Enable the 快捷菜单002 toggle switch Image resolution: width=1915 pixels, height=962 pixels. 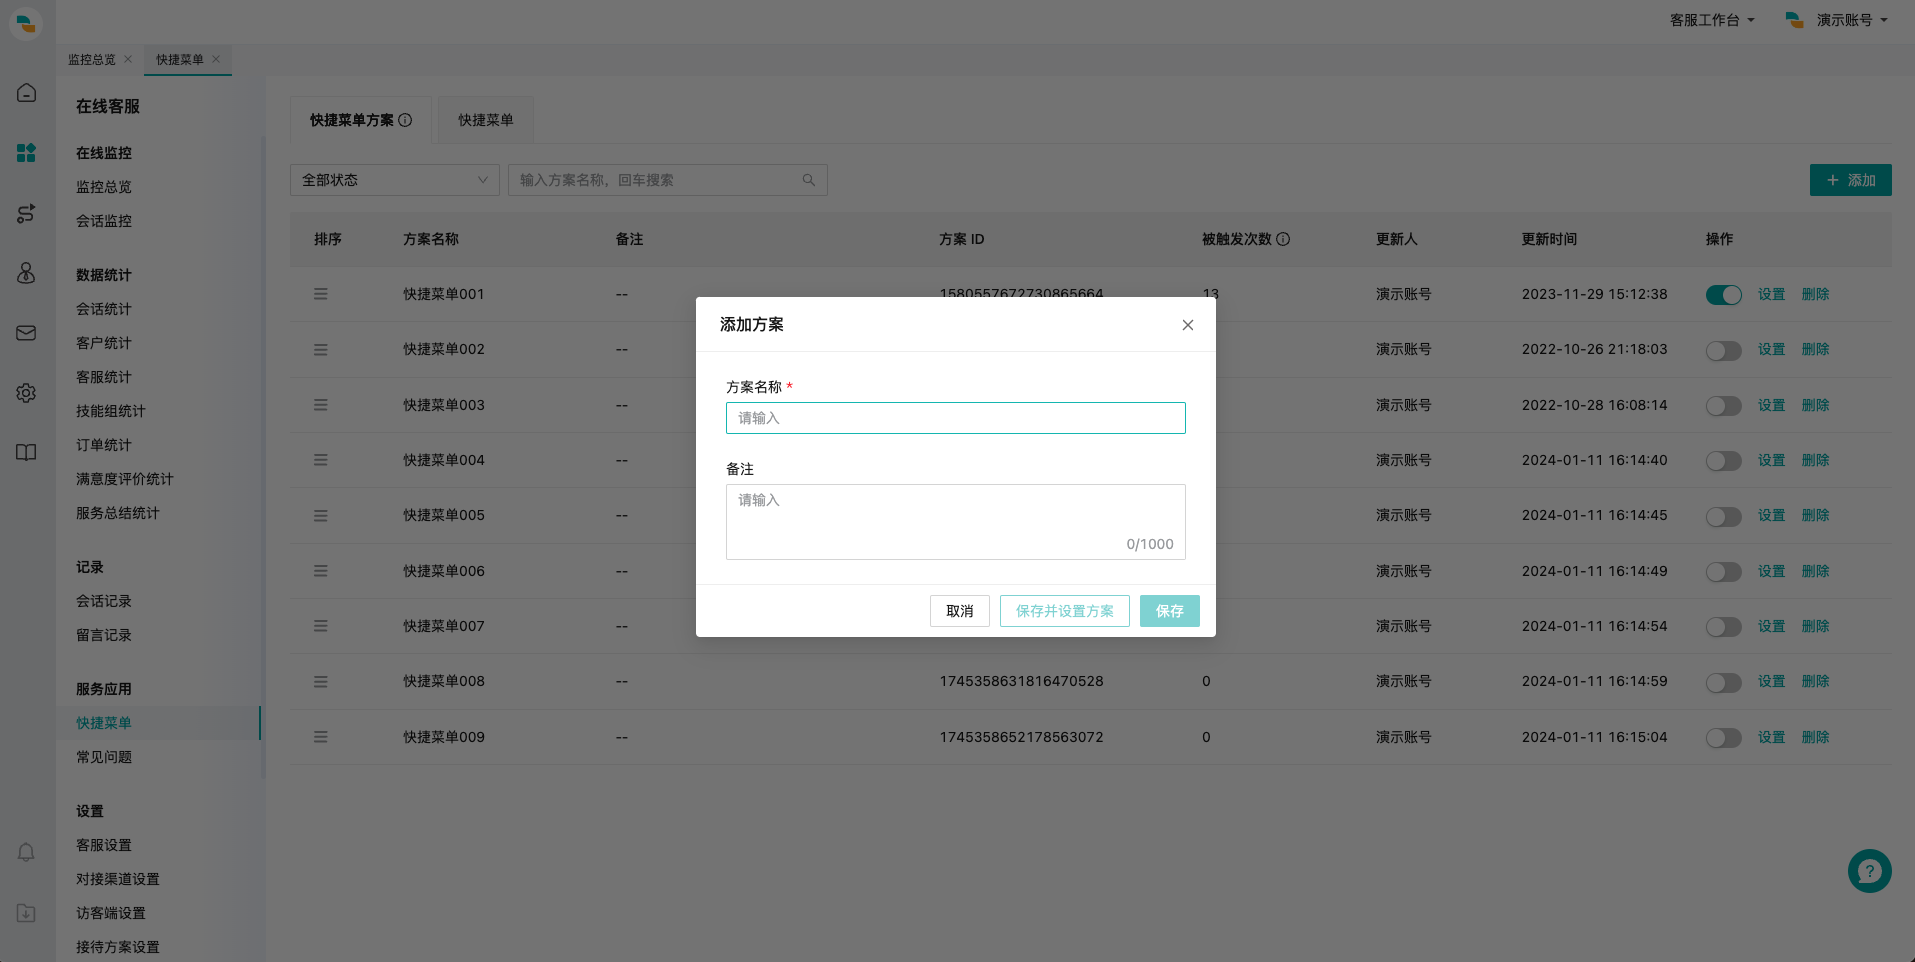1724,351
